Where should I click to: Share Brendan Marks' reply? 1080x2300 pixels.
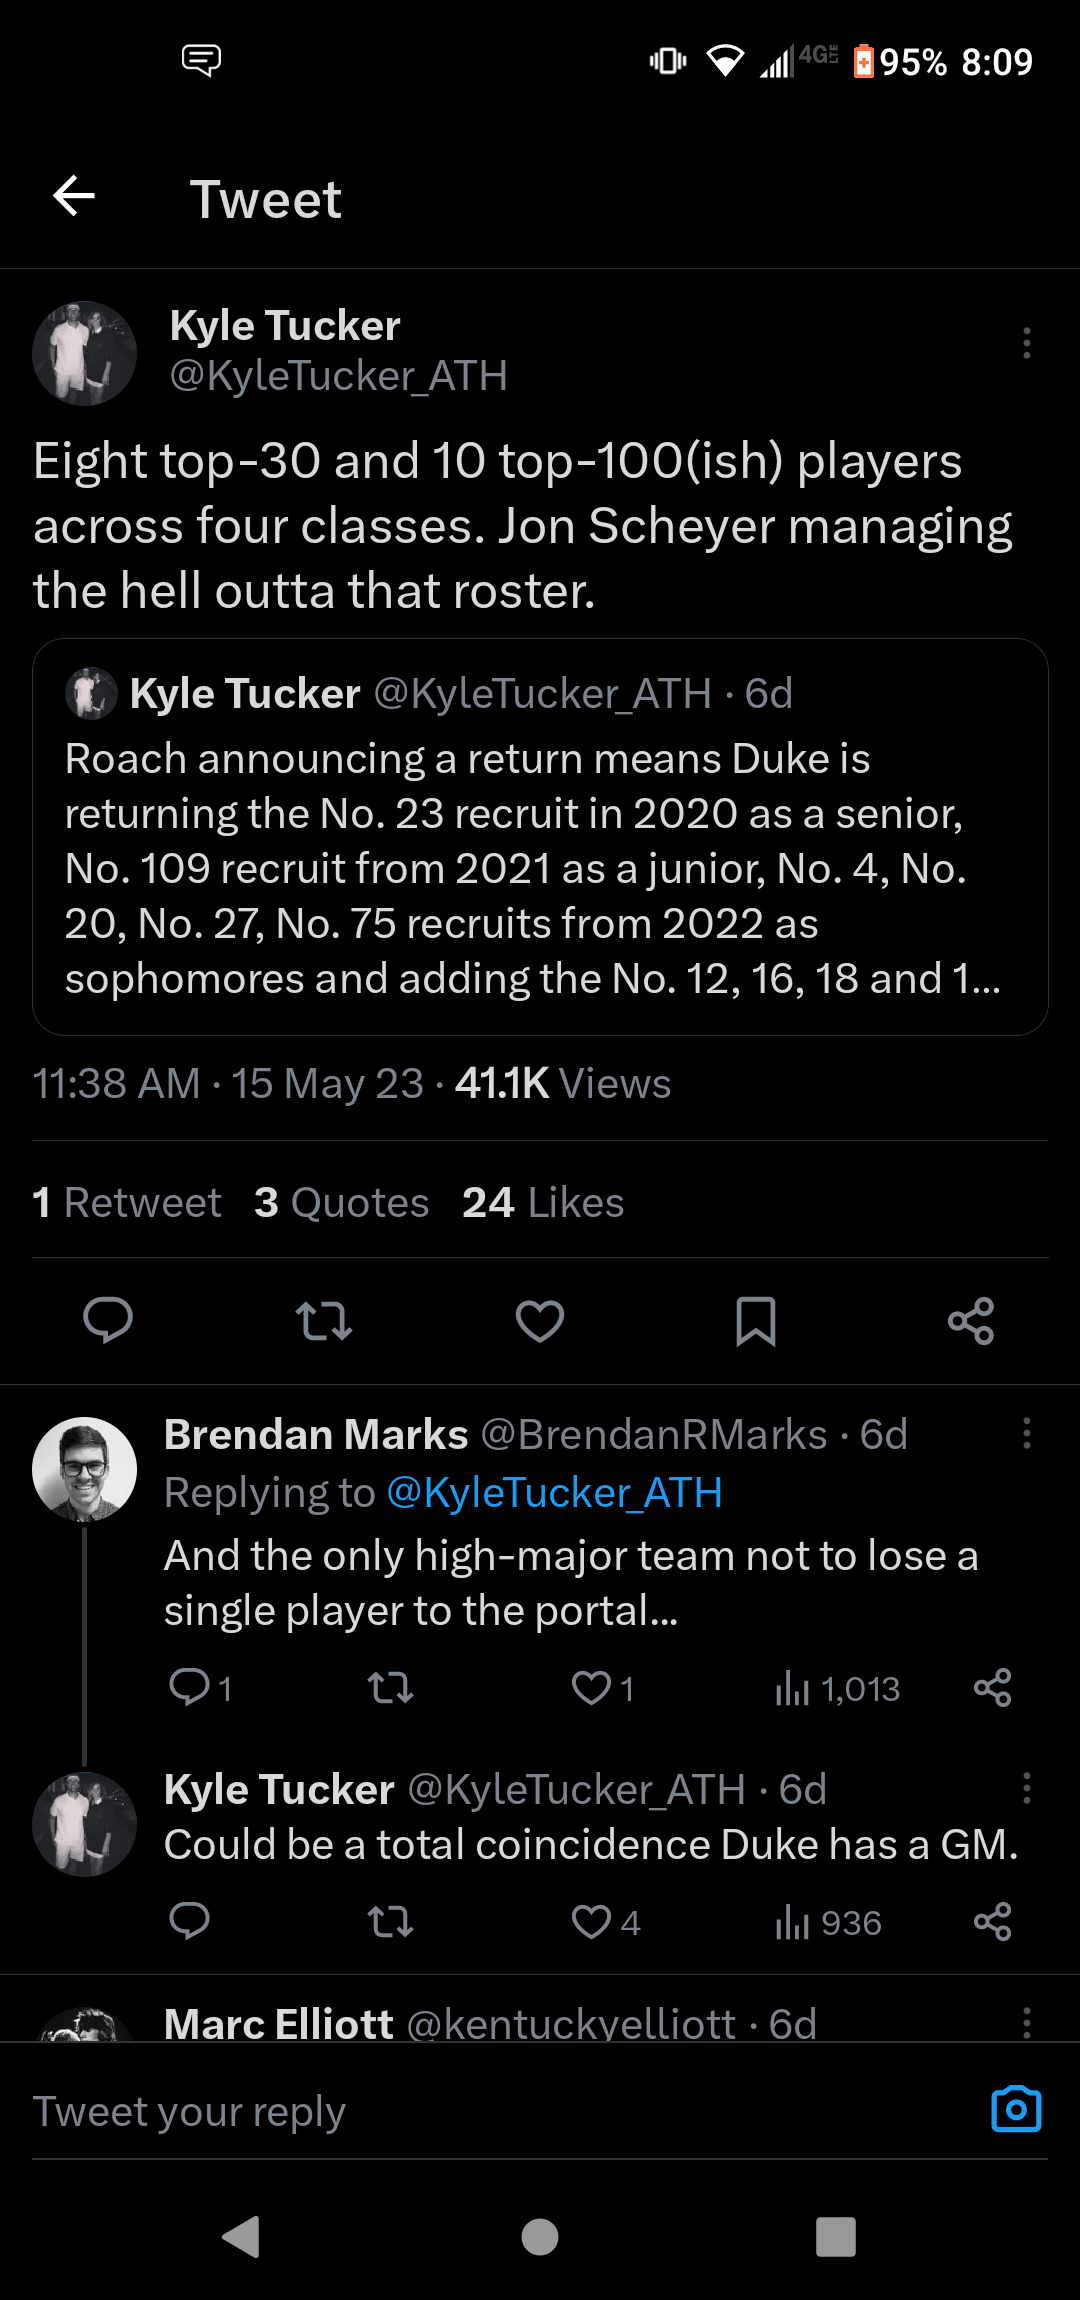992,1688
